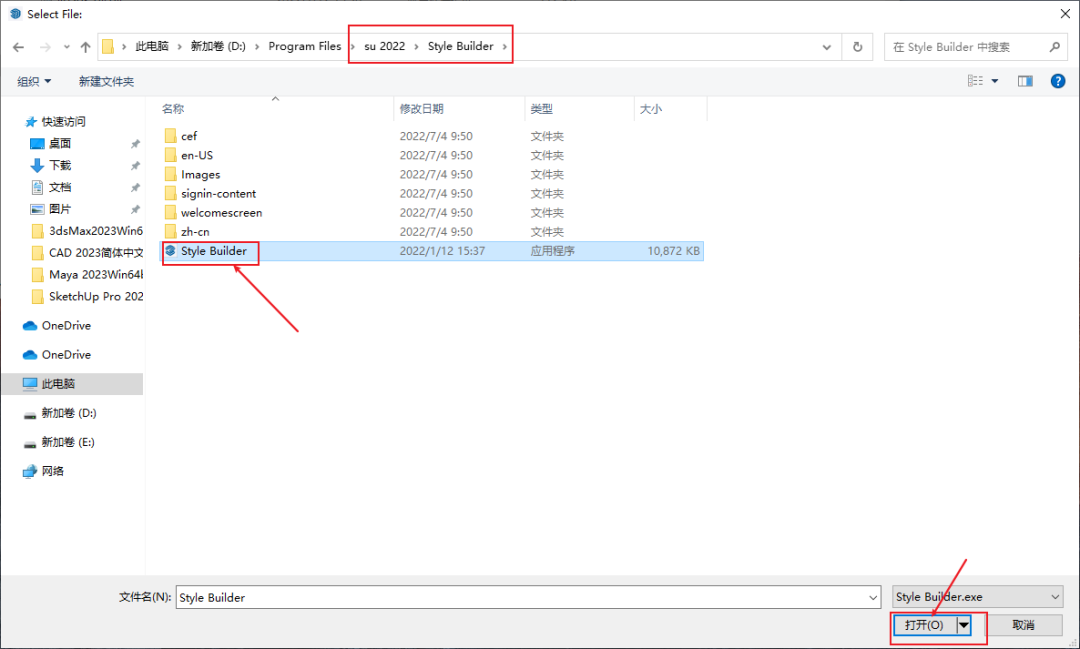Expand the address bar history dropdown
Screen dimensions: 1080x649
[827, 47]
